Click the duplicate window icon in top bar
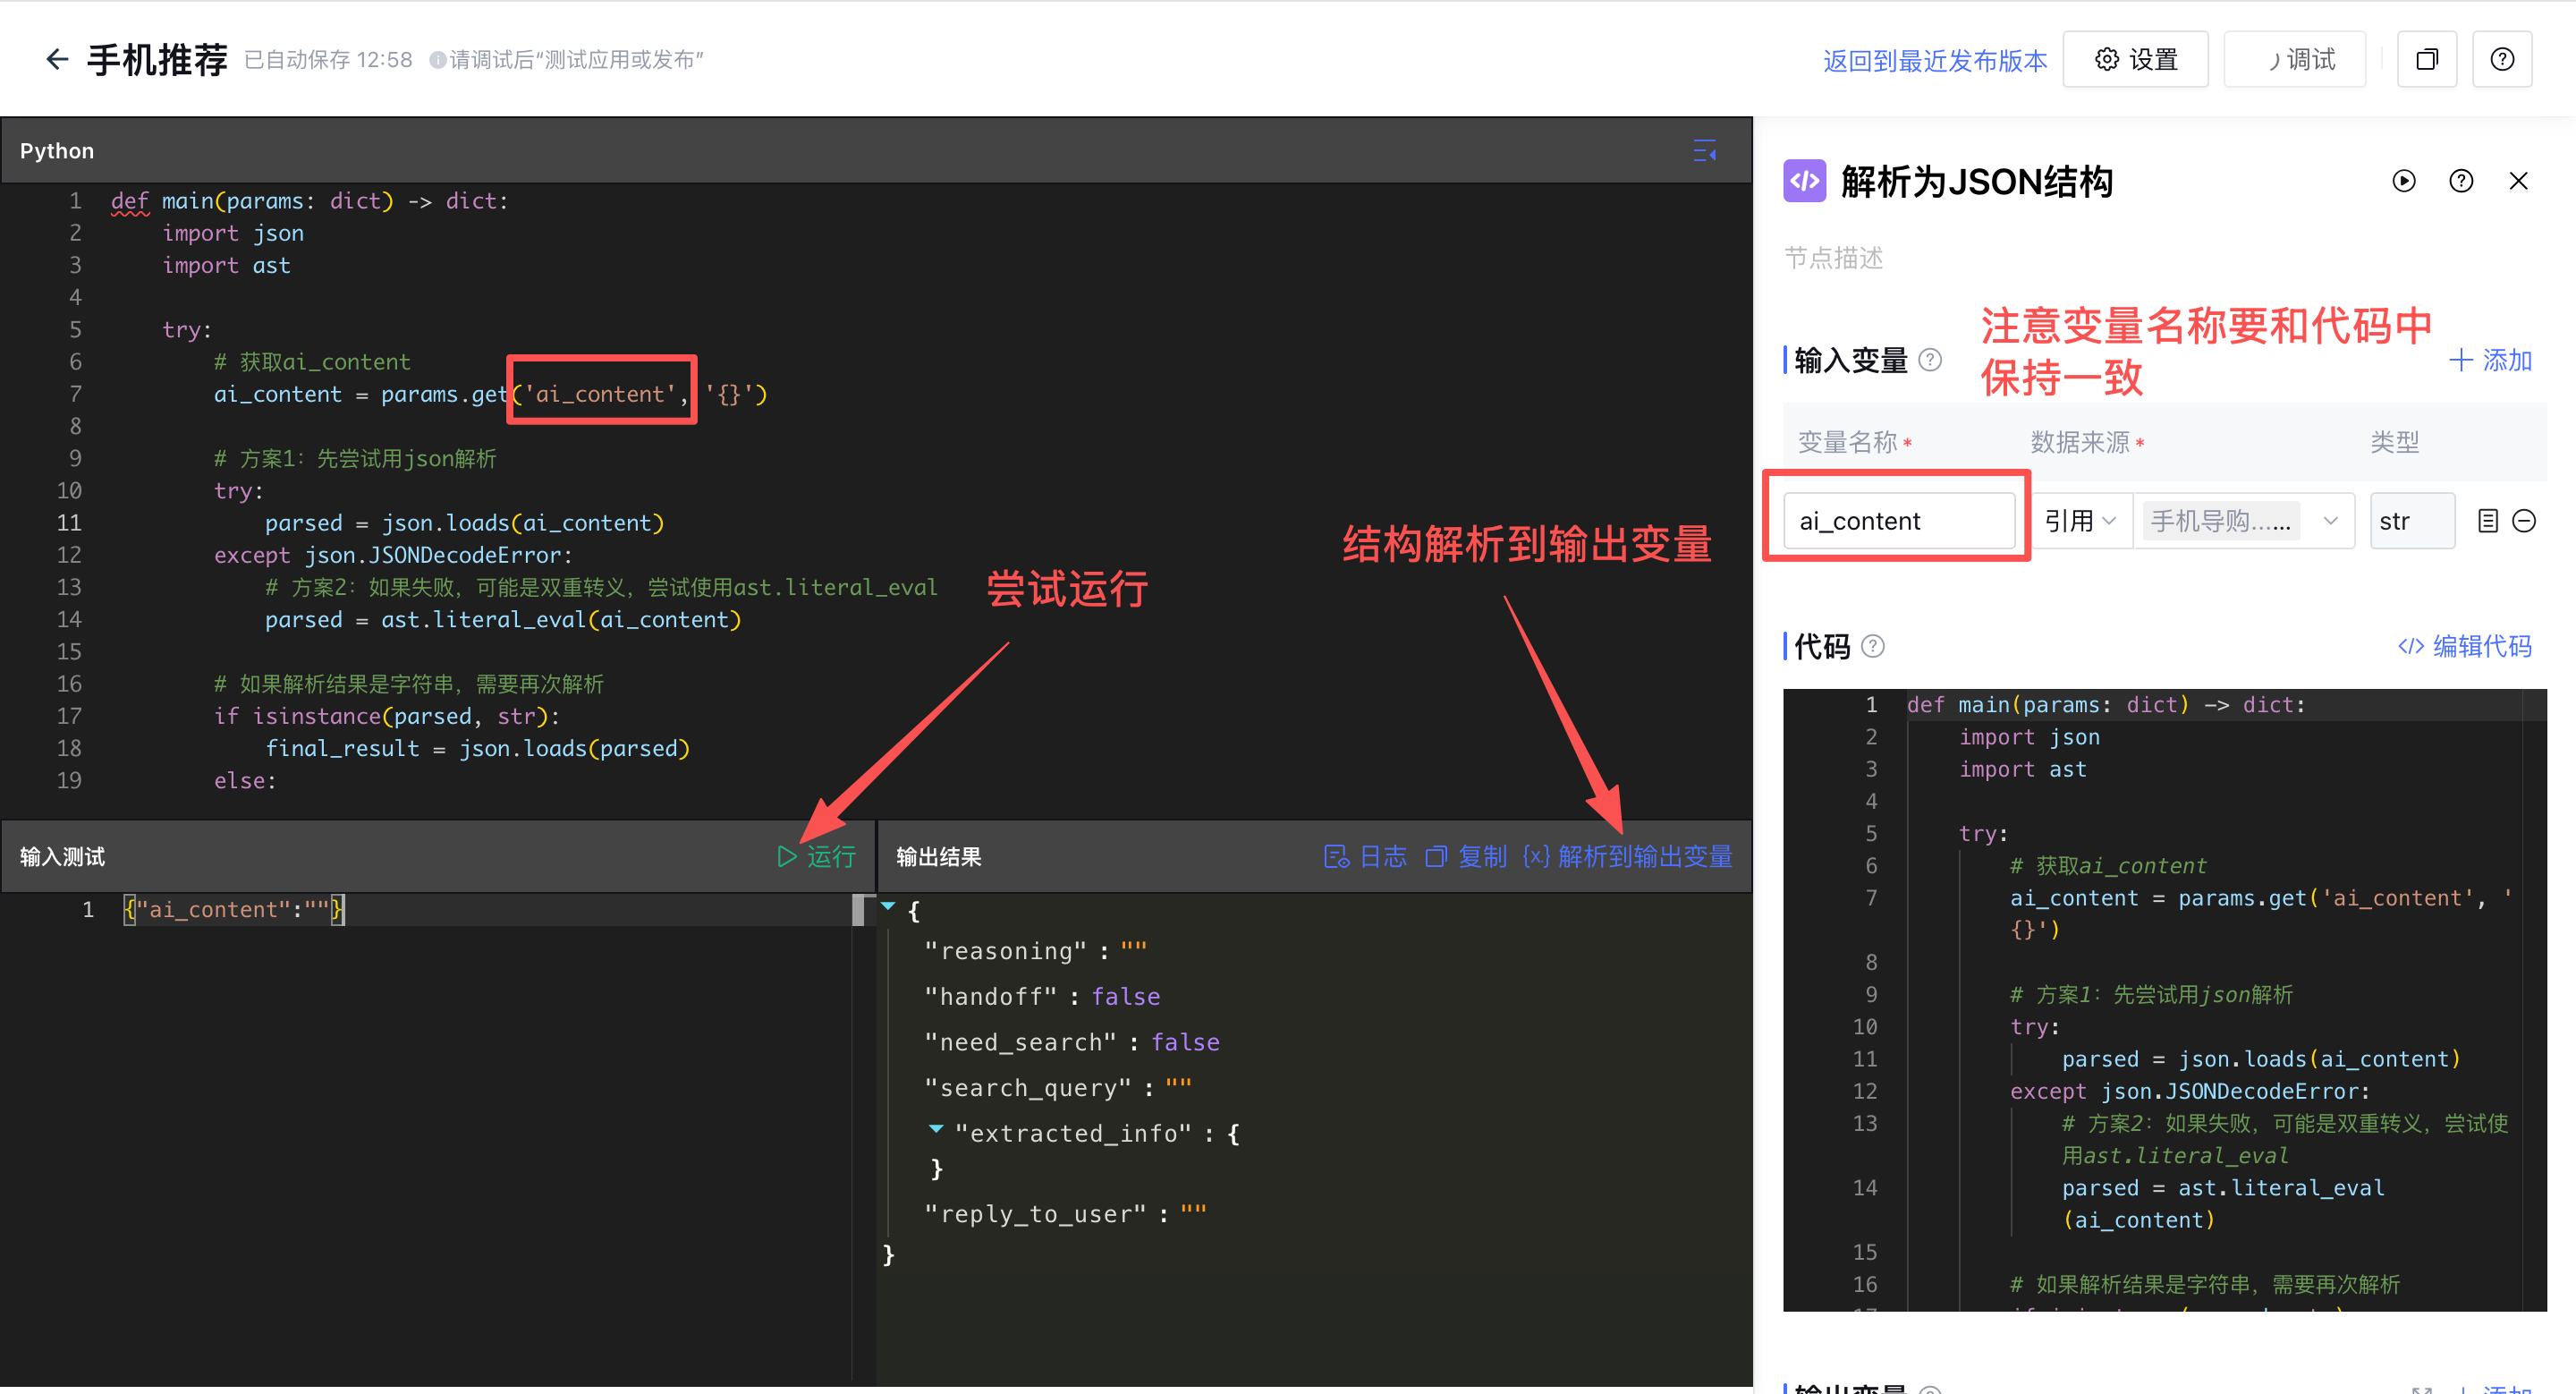The image size is (2576, 1394). point(2427,60)
